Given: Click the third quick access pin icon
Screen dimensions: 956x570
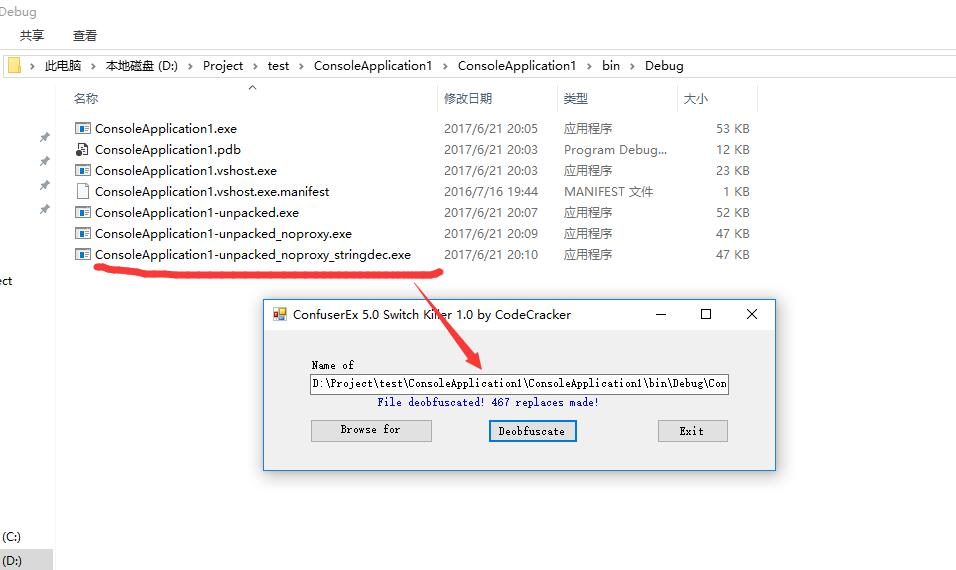Looking at the screenshot, I should tap(45, 185).
